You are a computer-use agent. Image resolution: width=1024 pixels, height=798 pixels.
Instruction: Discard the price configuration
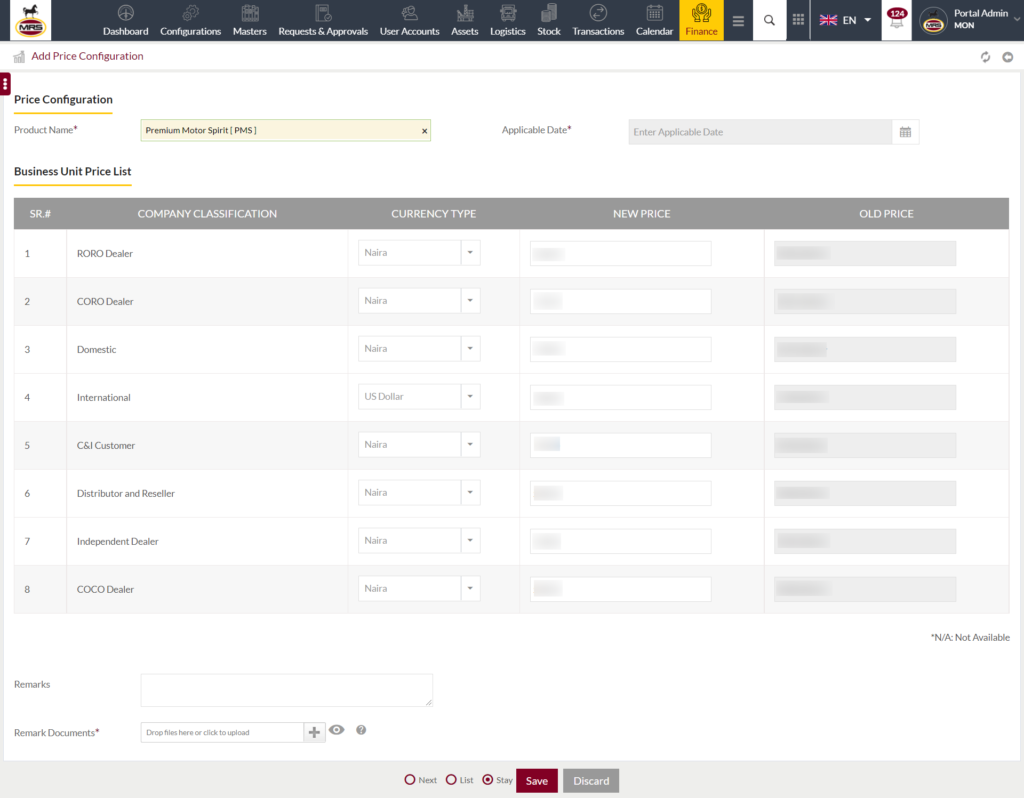click(x=591, y=780)
